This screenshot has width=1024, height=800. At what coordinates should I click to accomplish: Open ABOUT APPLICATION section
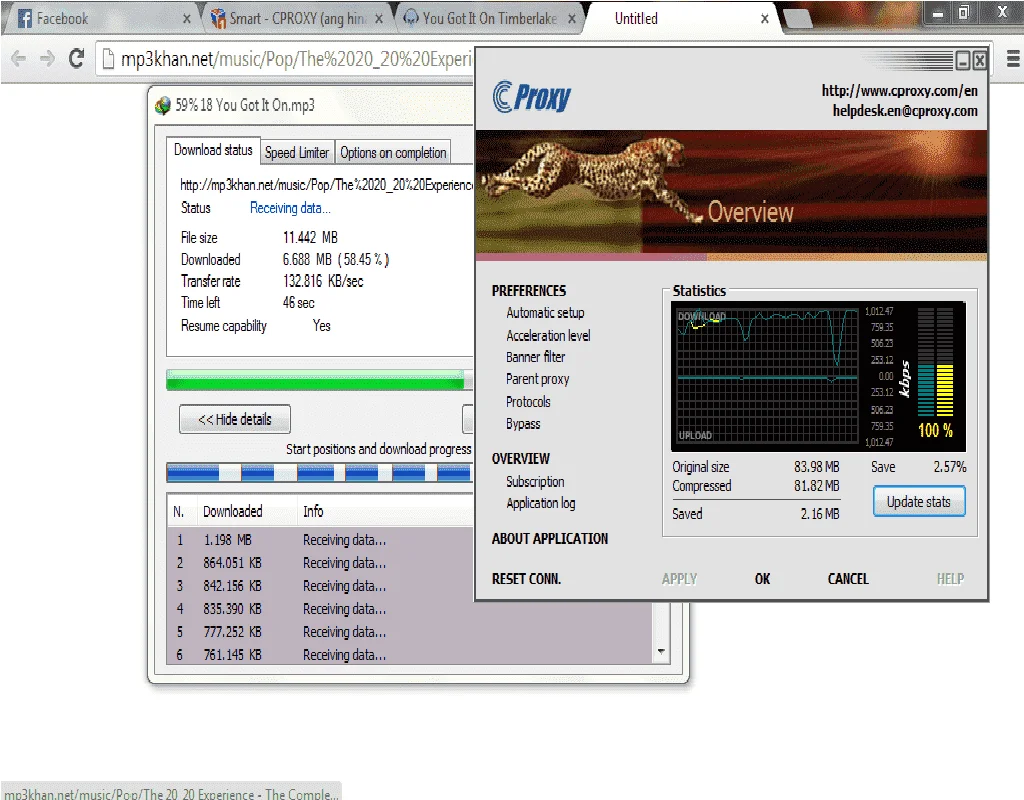coord(550,539)
